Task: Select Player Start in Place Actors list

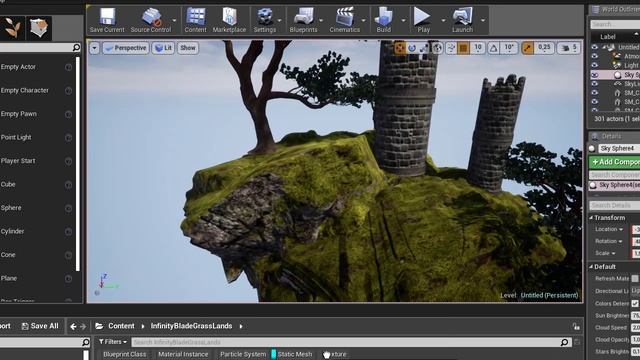Action: 18,161
